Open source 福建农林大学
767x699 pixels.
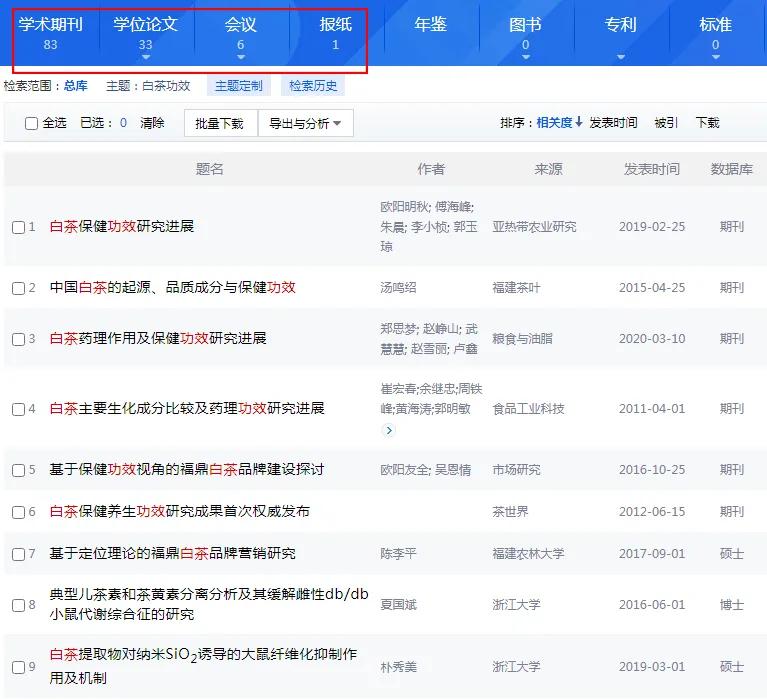tap(528, 554)
